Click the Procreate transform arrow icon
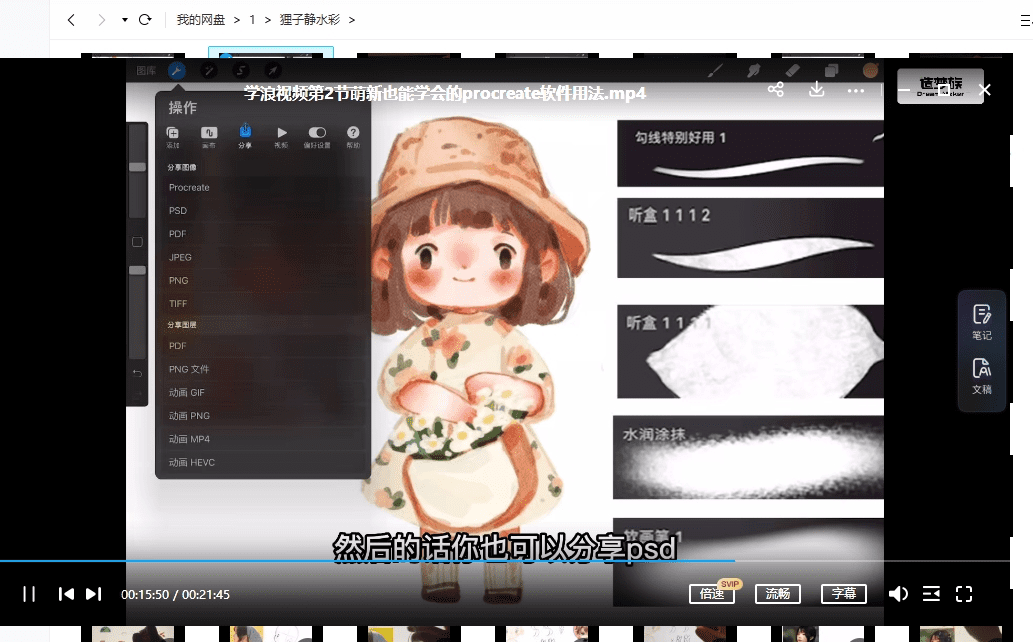 273,71
